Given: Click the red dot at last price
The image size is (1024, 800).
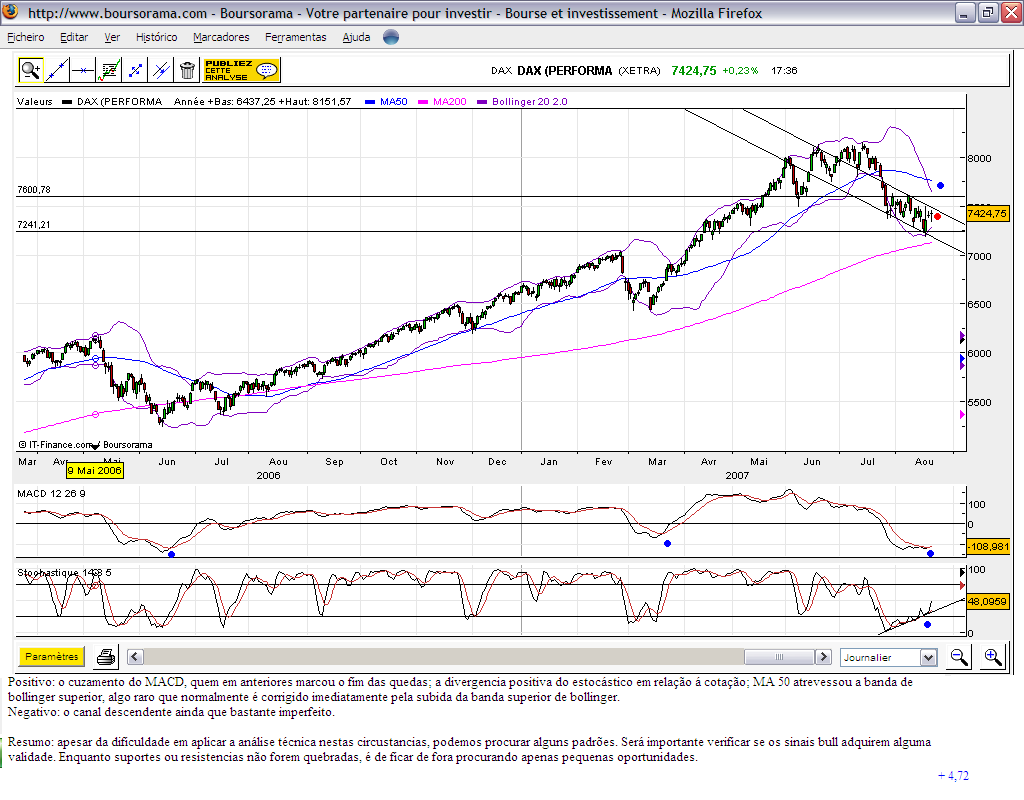Looking at the screenshot, I should [x=937, y=217].
